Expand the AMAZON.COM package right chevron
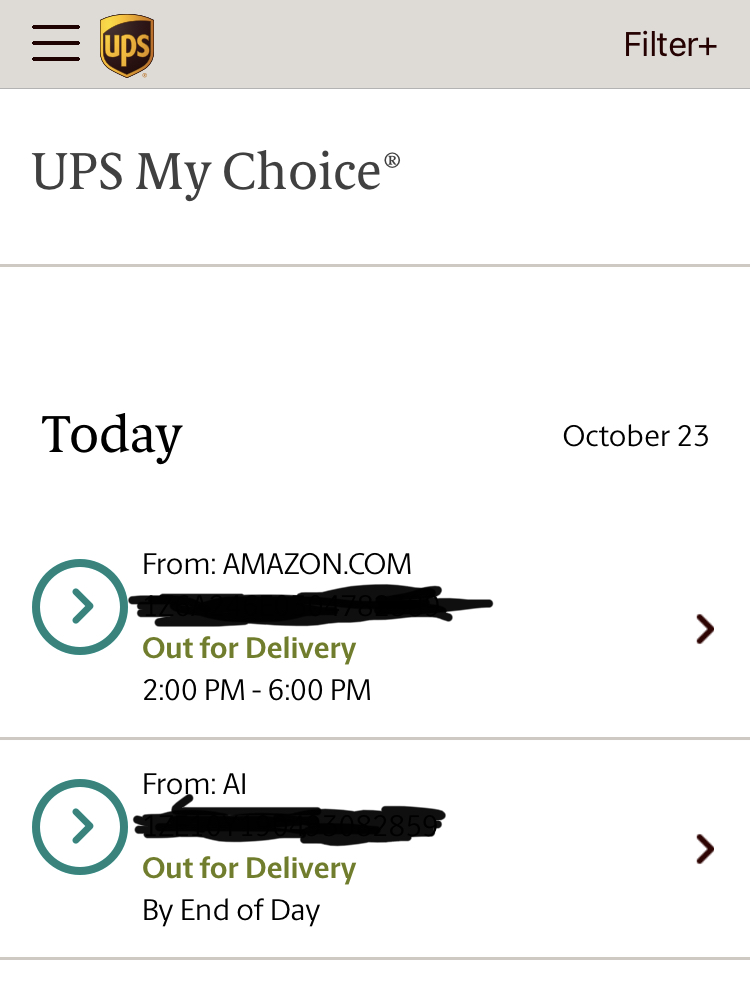Viewport: 750px width, 984px height. tap(705, 628)
